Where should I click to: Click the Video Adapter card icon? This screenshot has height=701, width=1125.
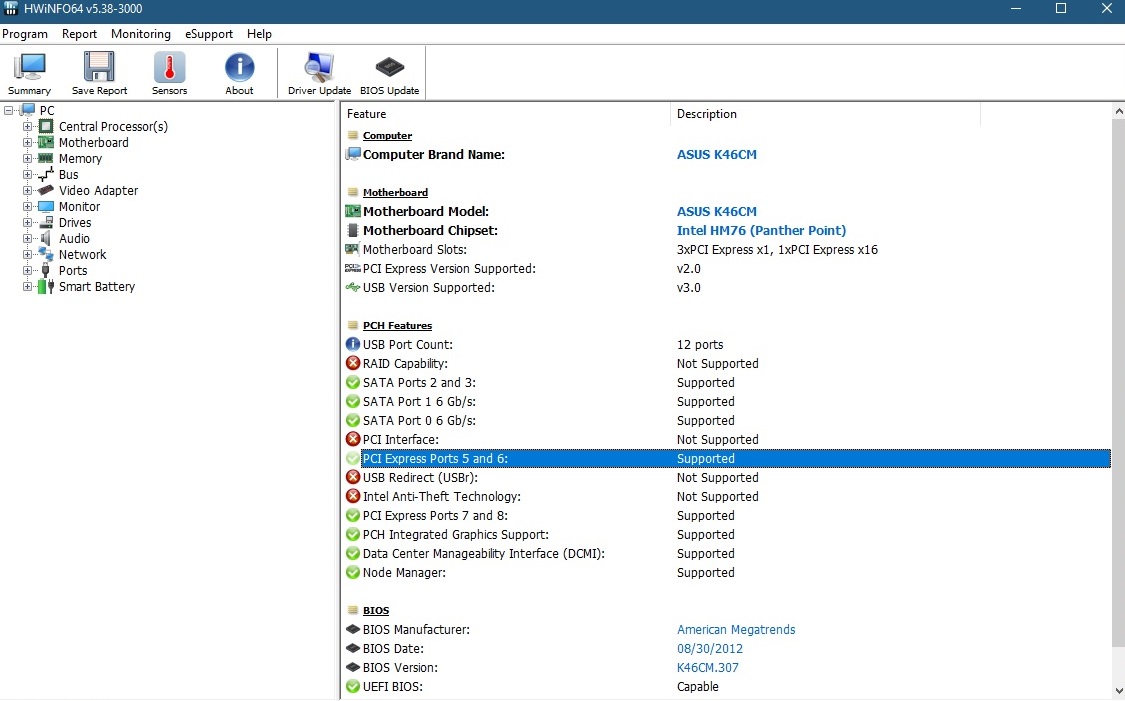46,190
